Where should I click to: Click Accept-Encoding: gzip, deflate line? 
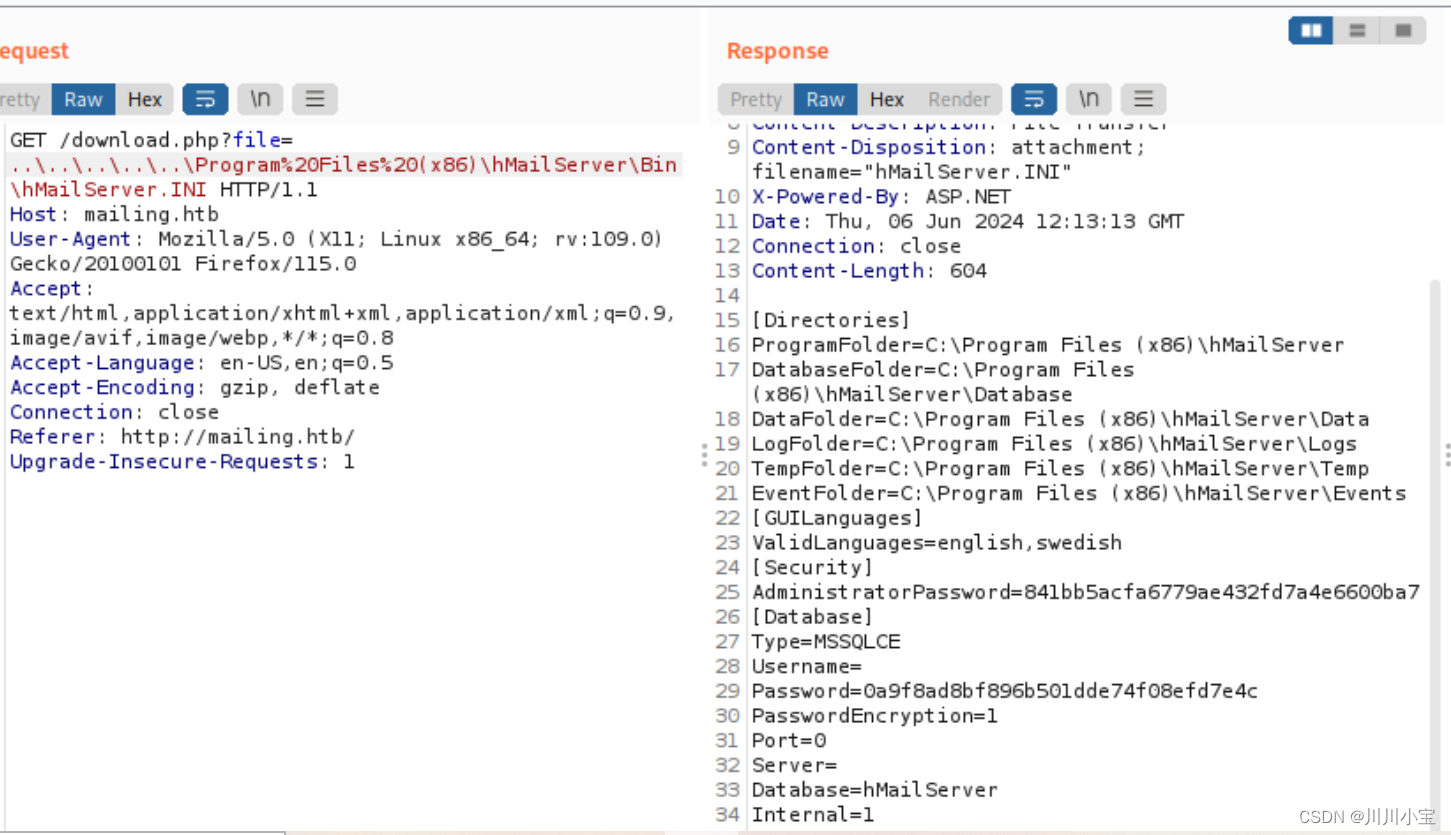coord(195,387)
